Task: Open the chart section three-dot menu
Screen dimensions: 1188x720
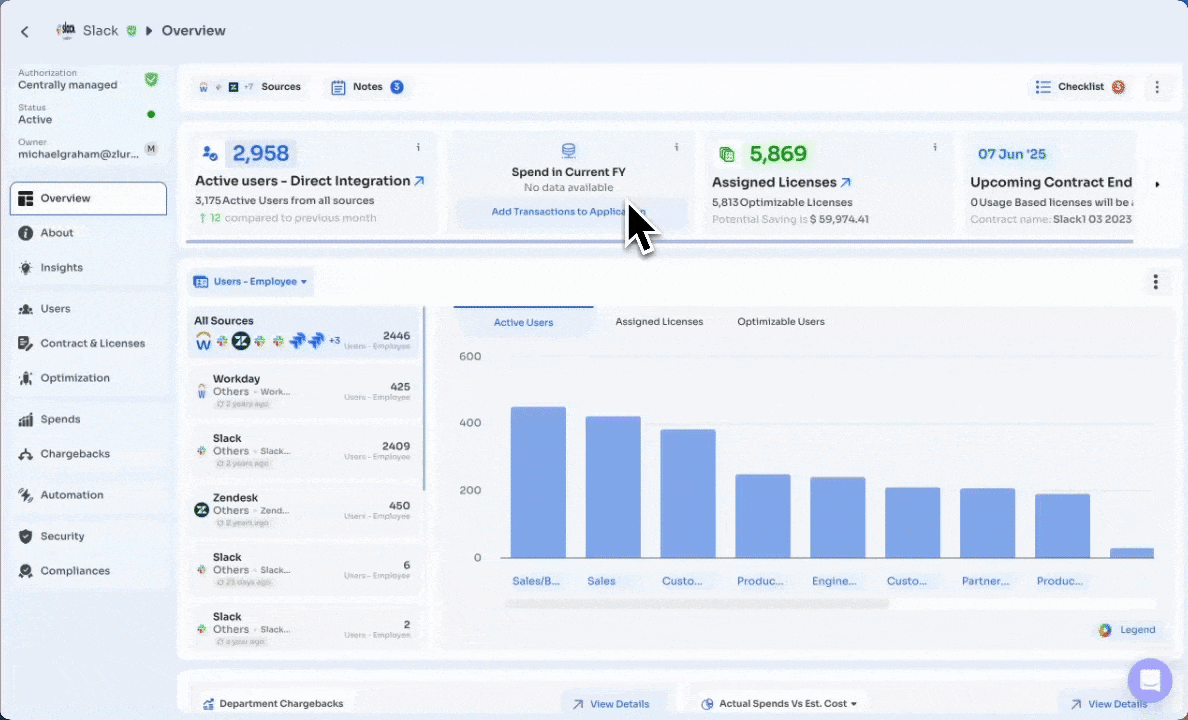Action: tap(1155, 282)
